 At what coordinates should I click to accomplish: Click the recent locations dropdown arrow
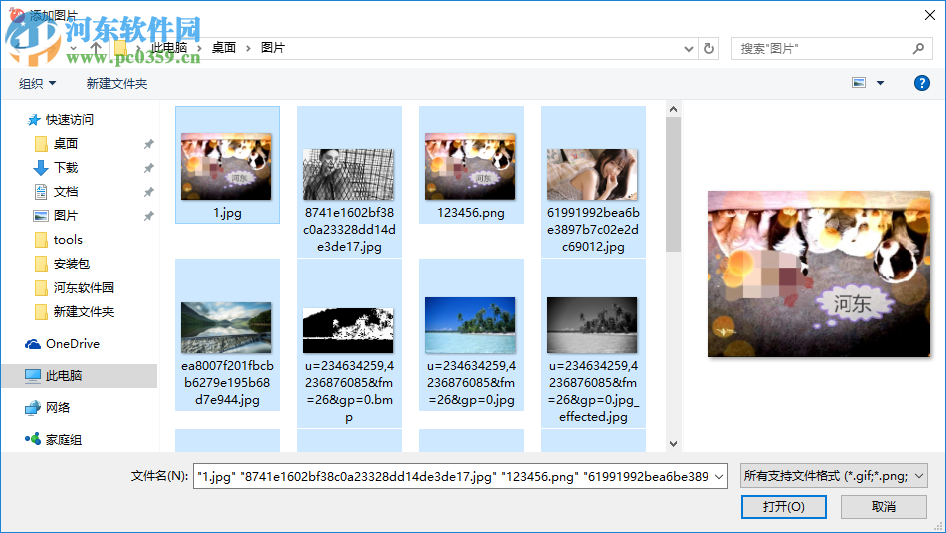tap(74, 48)
